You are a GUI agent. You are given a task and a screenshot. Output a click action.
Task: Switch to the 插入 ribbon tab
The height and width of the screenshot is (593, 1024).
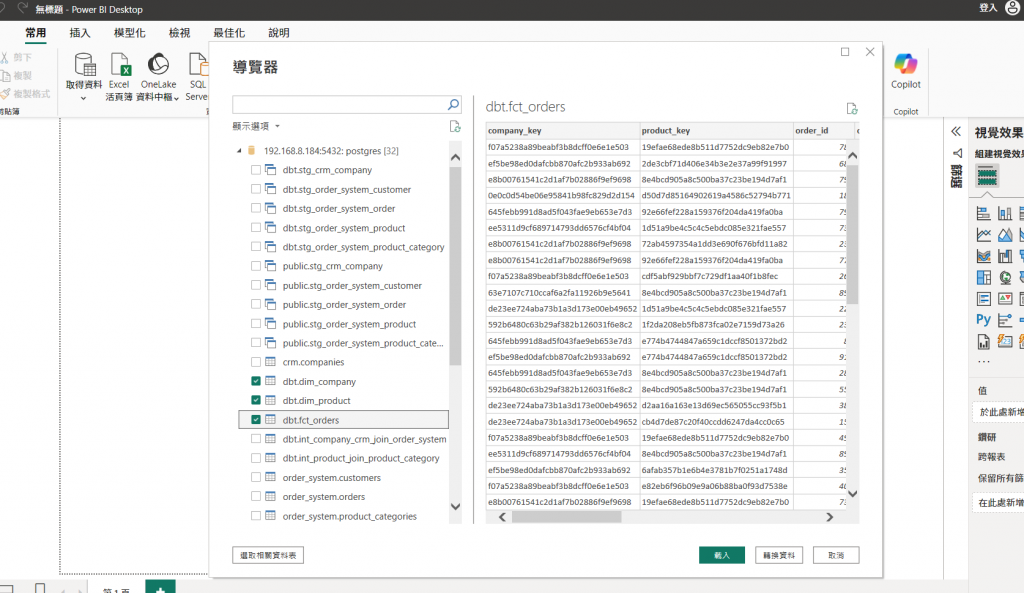point(80,33)
